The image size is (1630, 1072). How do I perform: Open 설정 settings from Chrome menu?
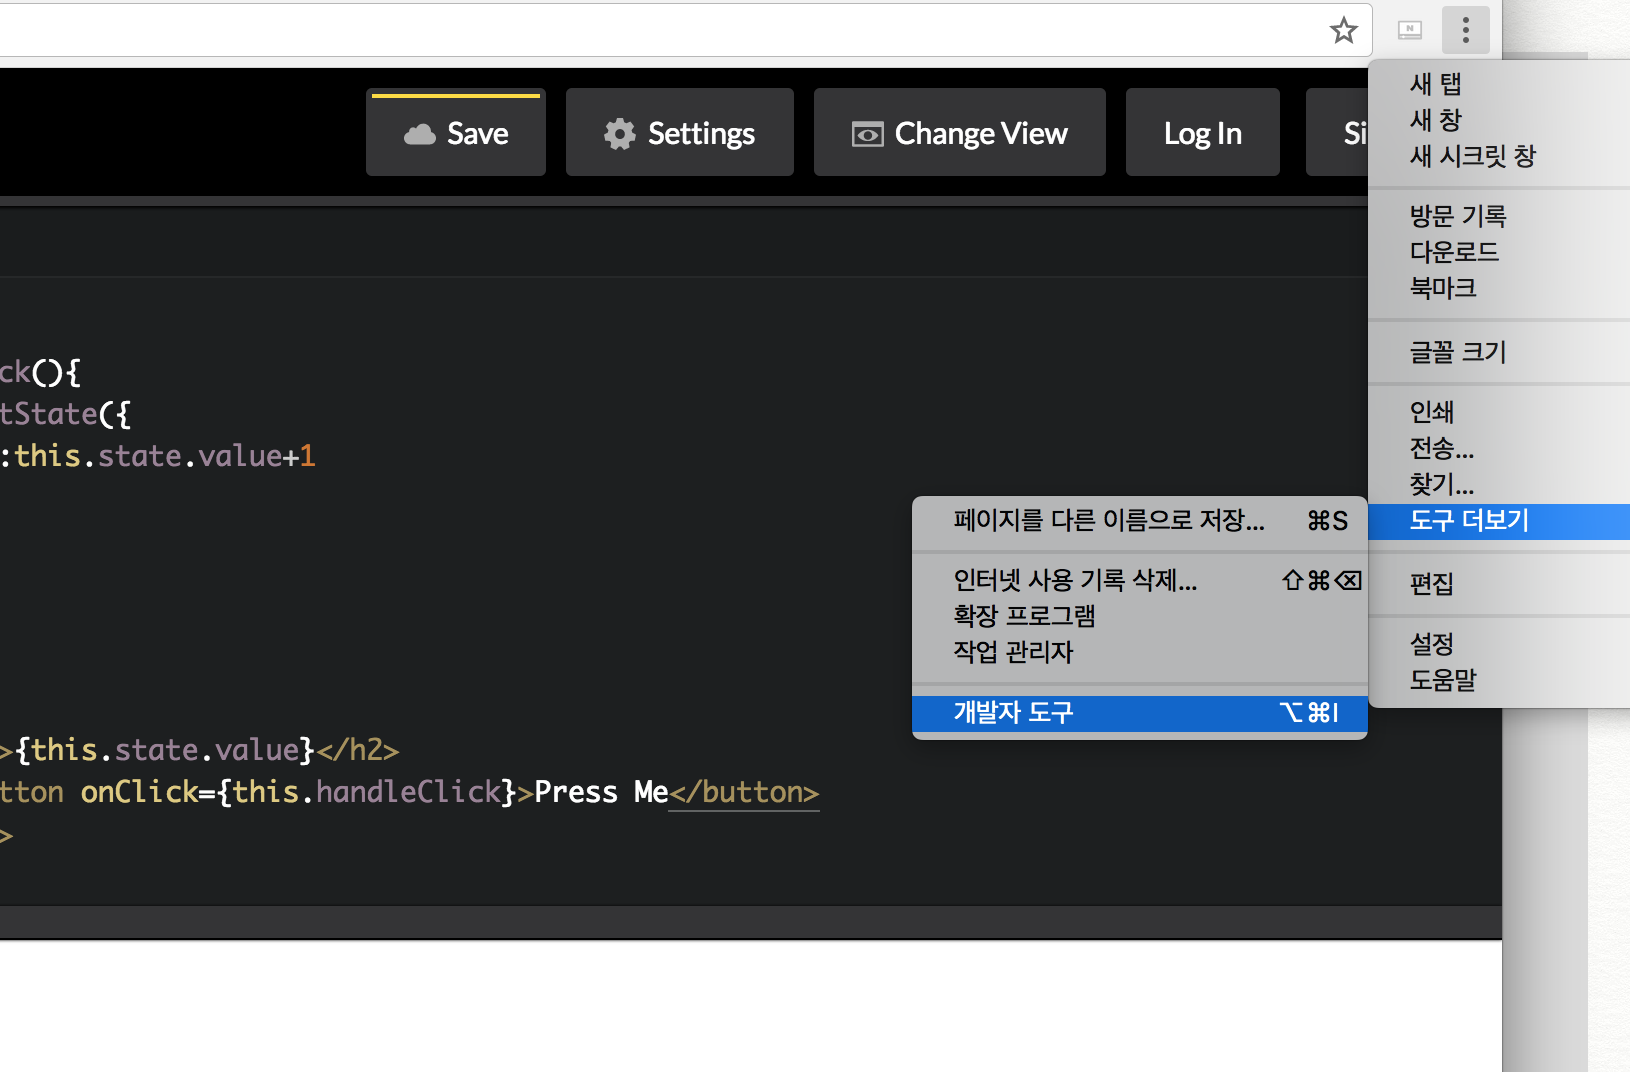point(1499,644)
